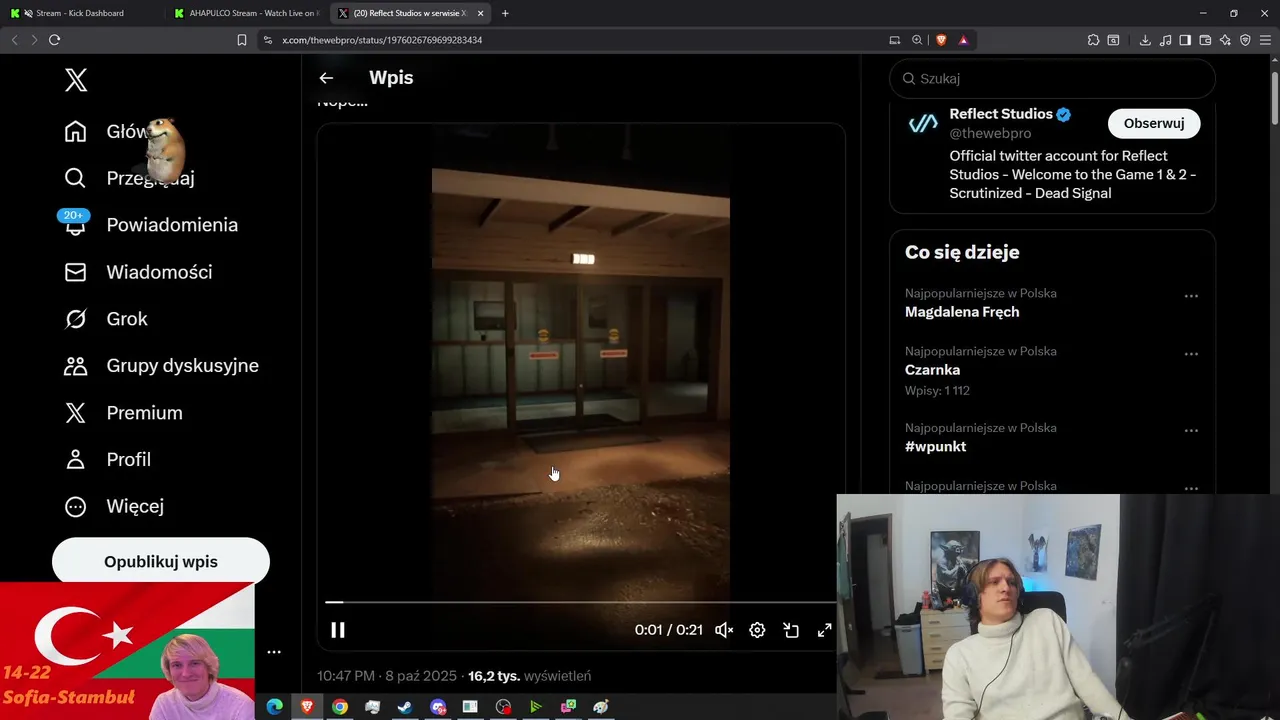Screen dimensions: 1280x720
Task: Switch to AHAPULCO Stream tab
Action: point(245,13)
